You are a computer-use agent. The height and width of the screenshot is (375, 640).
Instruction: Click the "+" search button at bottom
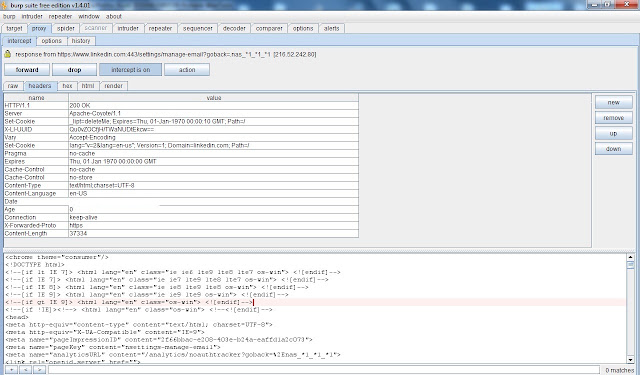(x=11, y=370)
